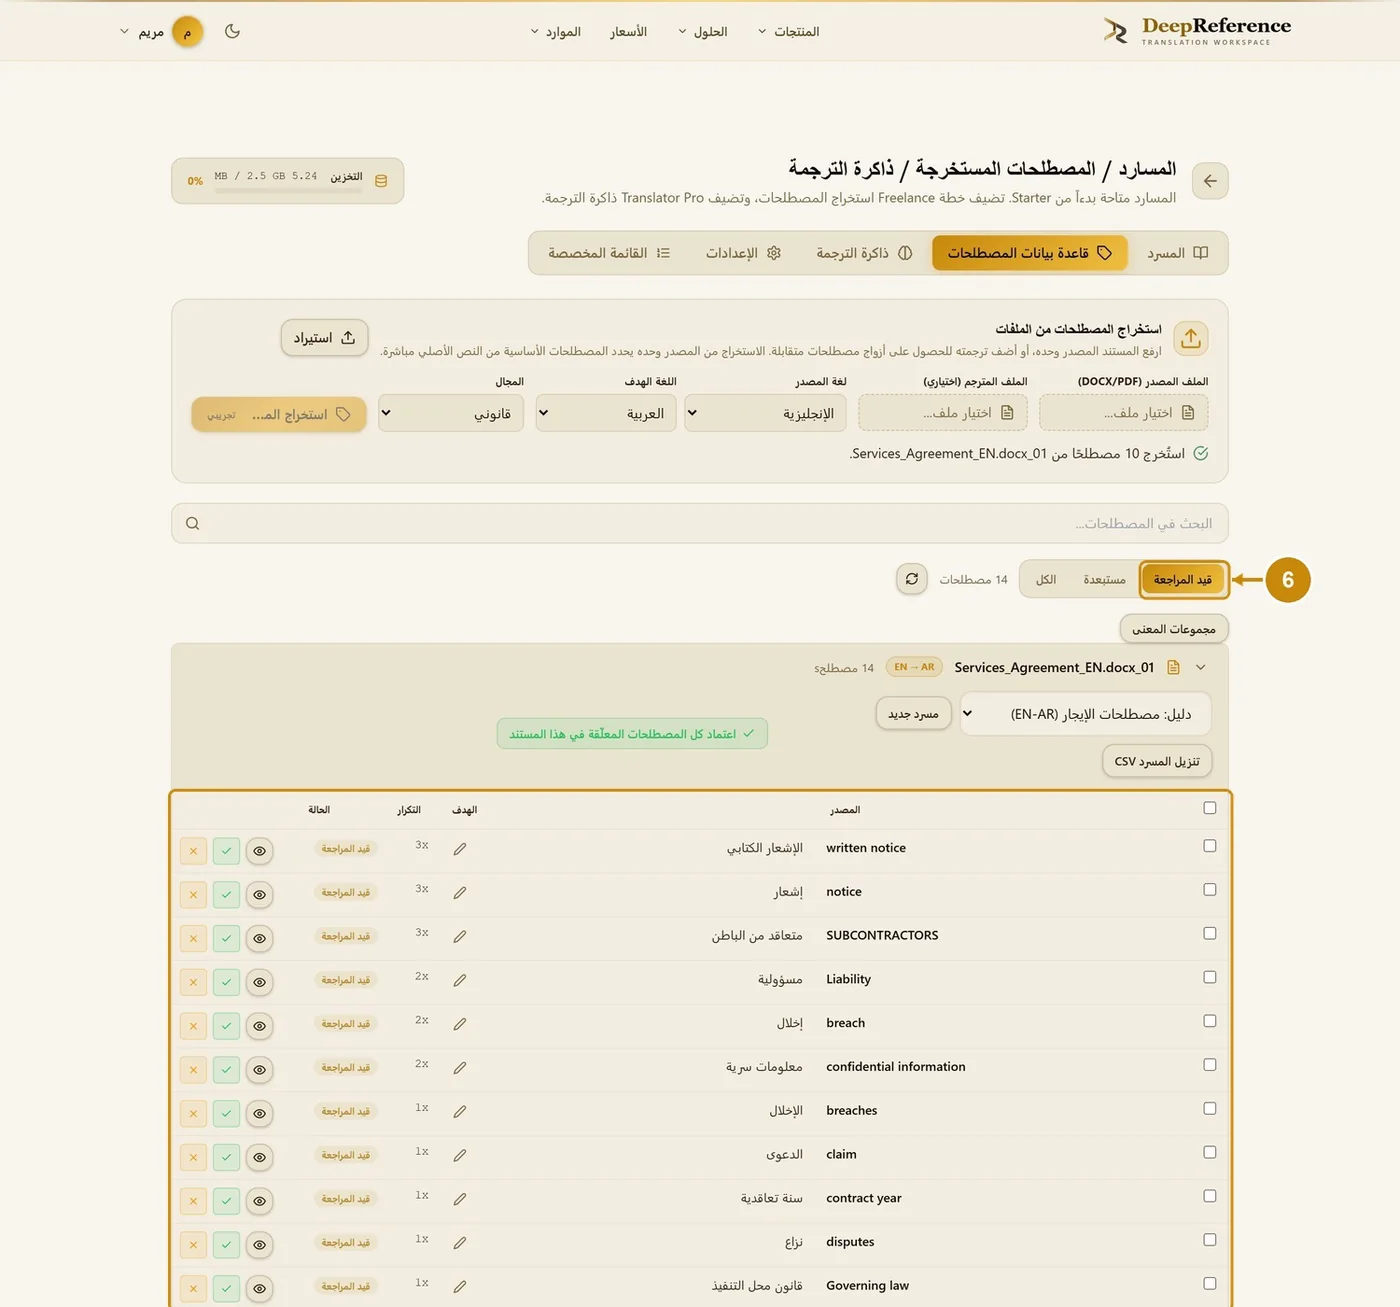Viewport: 1400px width, 1307px height.
Task: Toggle context view for 'breaches' row
Action: pos(259,1114)
